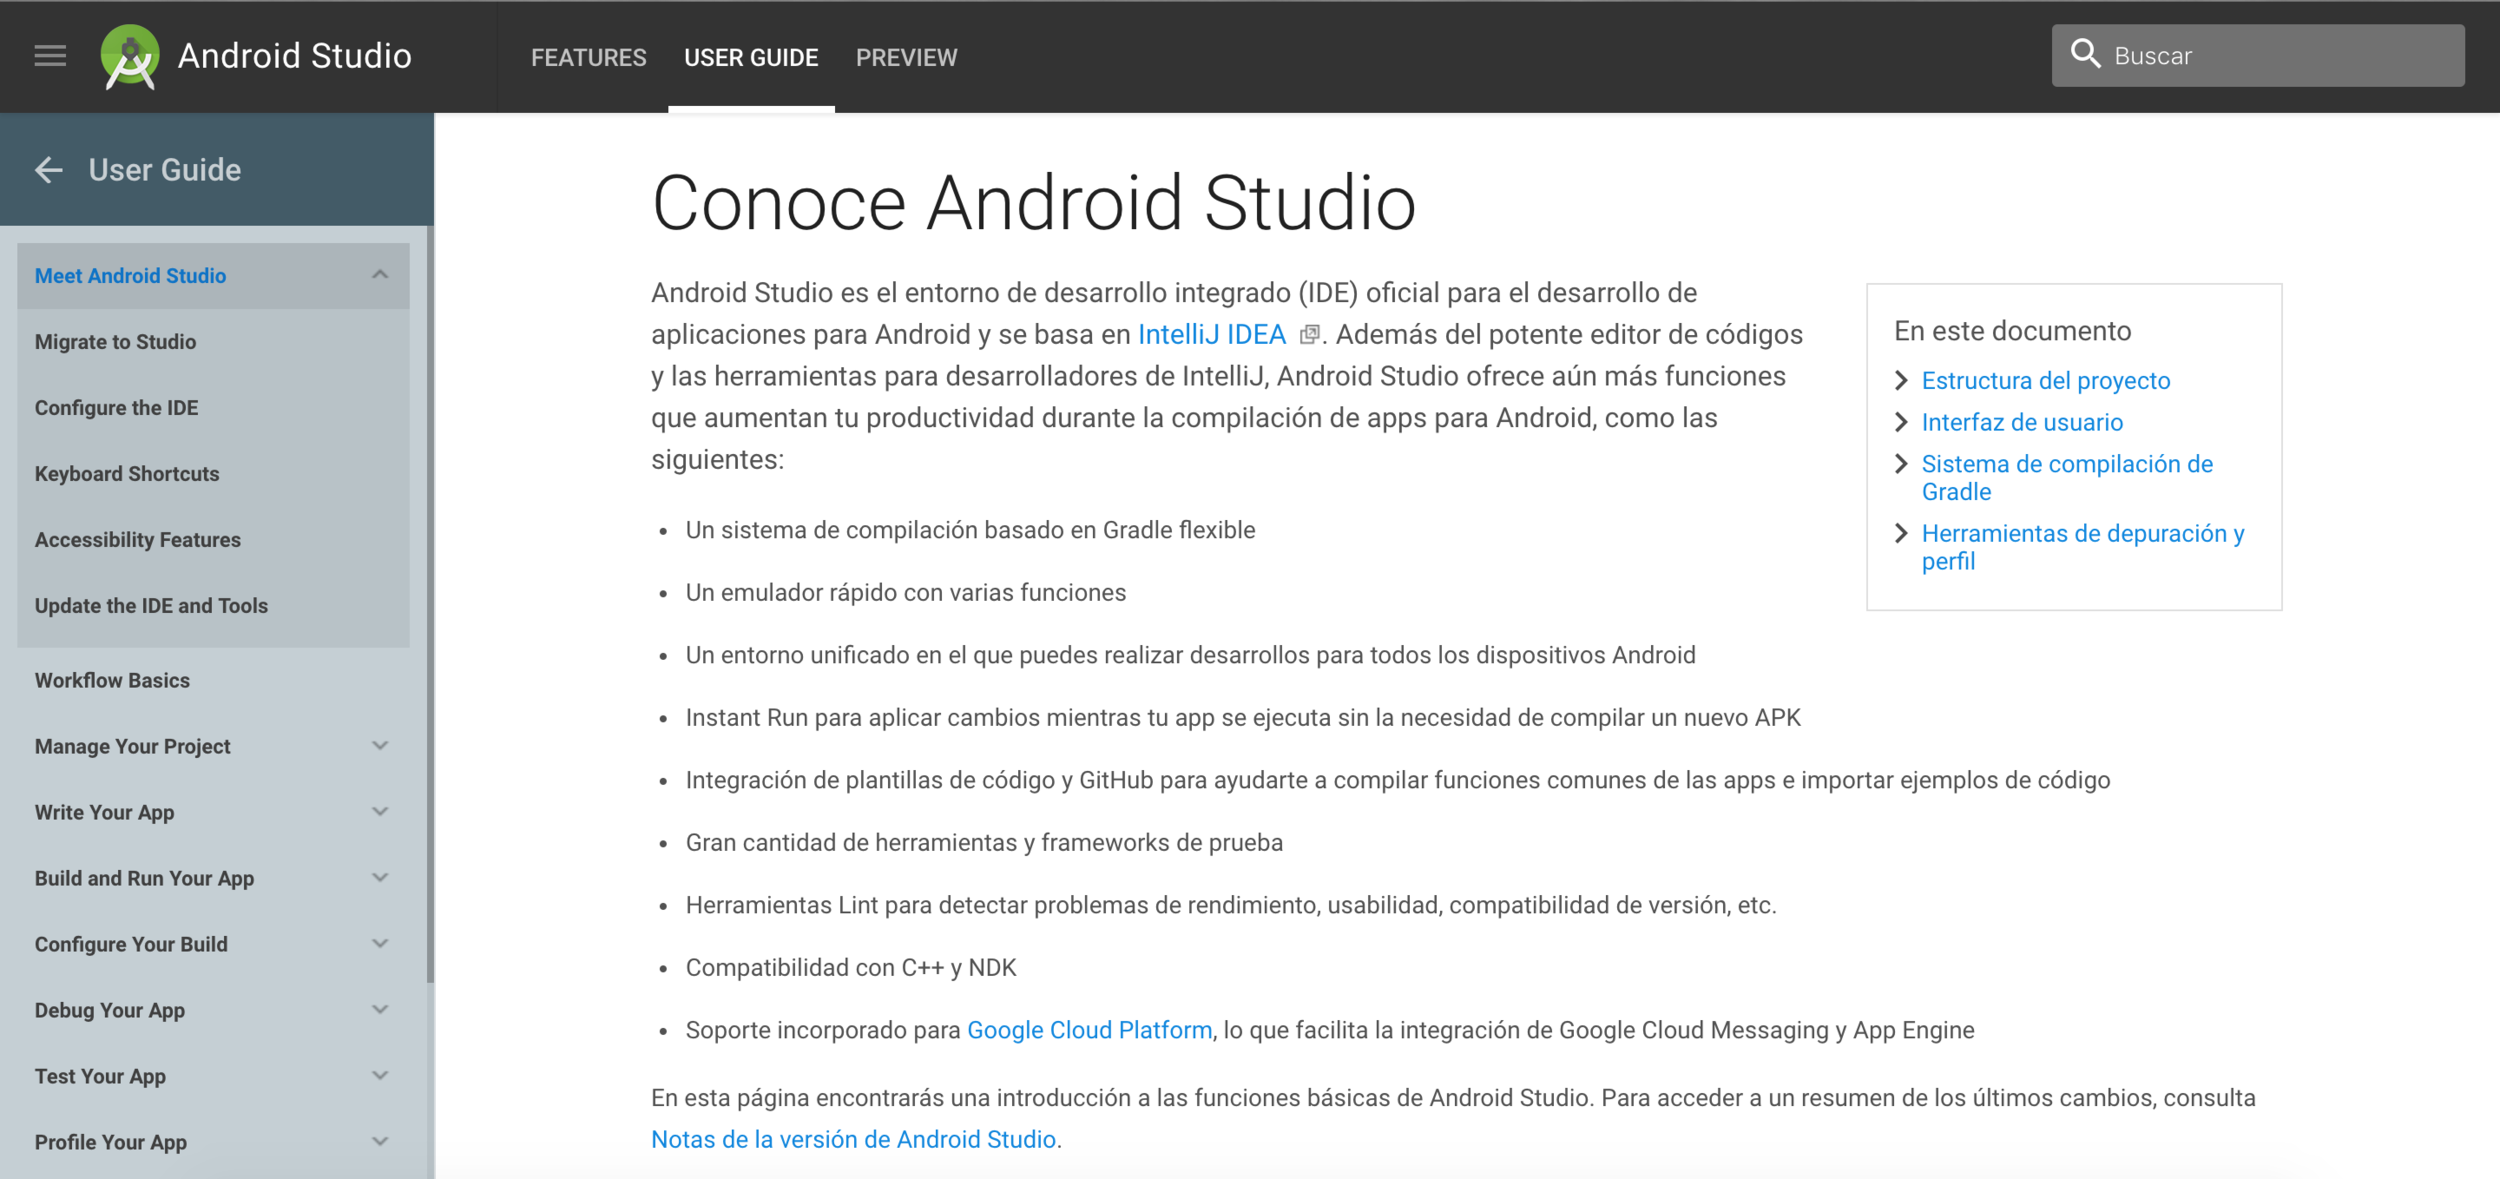Open the Google Cloud Platform link

tap(1089, 1030)
